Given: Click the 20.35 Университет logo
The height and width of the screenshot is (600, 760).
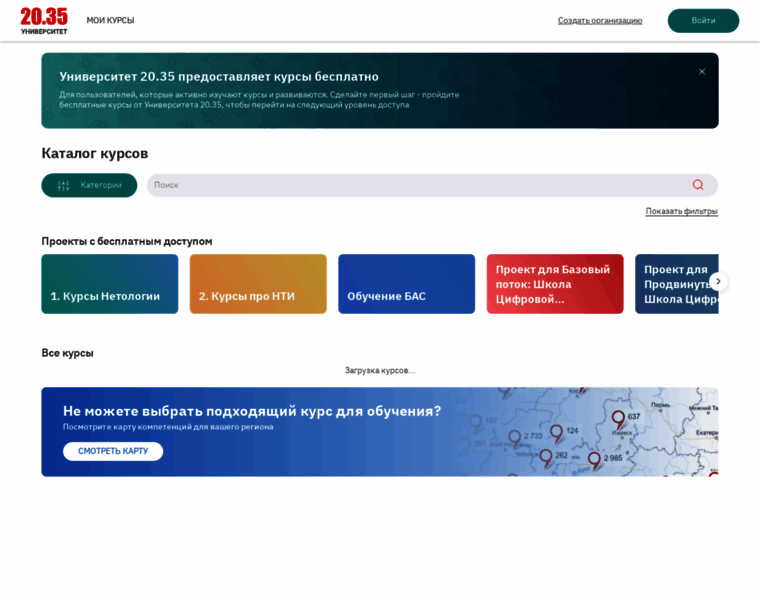Looking at the screenshot, I should coord(44,21).
